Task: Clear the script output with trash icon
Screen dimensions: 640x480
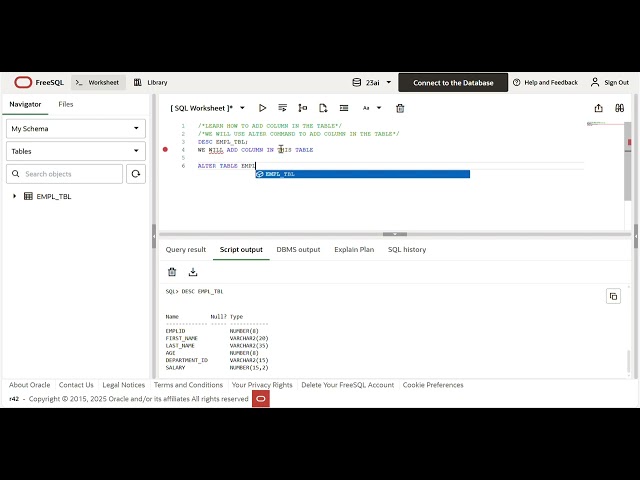Action: point(172,272)
